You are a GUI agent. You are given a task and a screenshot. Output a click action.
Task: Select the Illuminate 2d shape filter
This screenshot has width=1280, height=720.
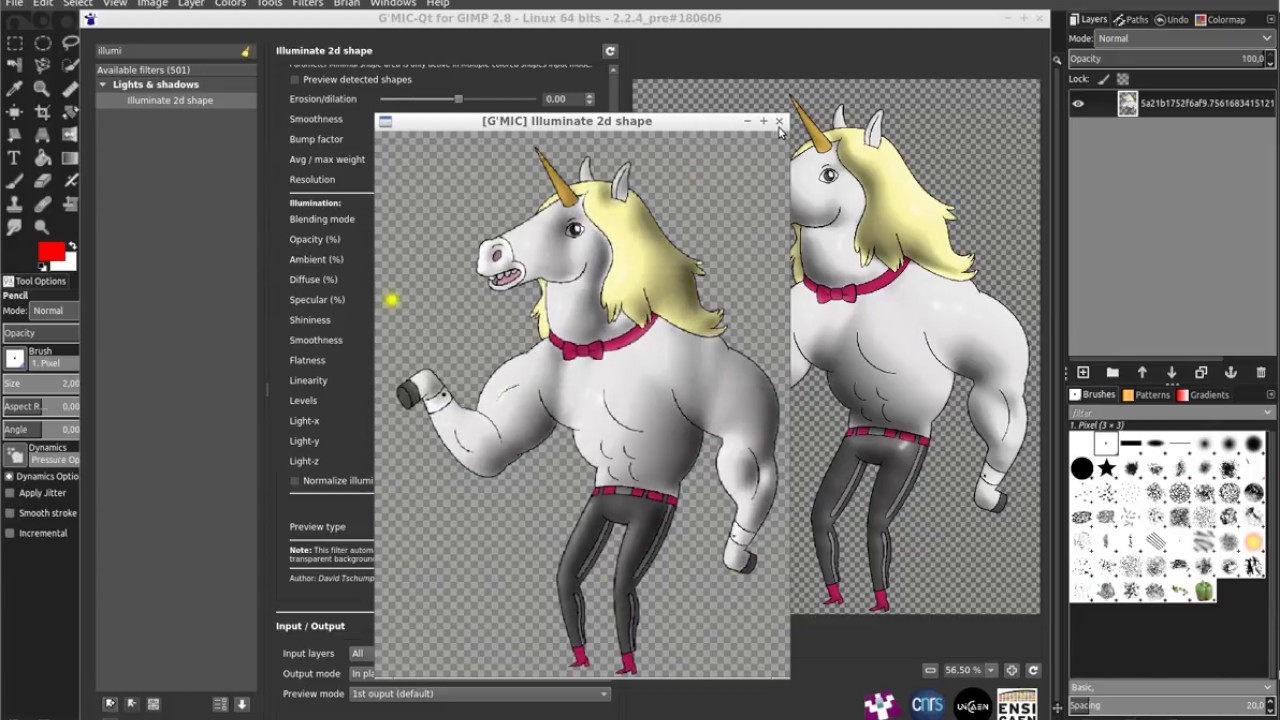(x=170, y=100)
